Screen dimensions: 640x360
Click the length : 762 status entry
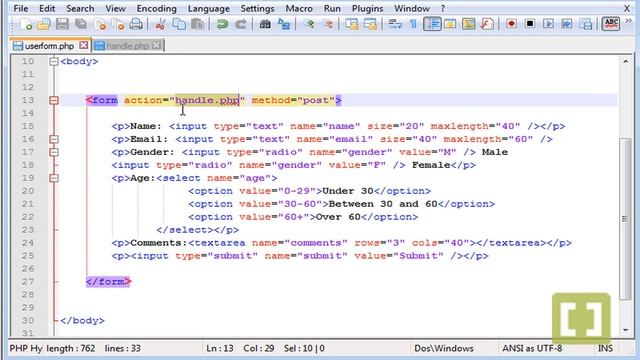click(x=70, y=348)
